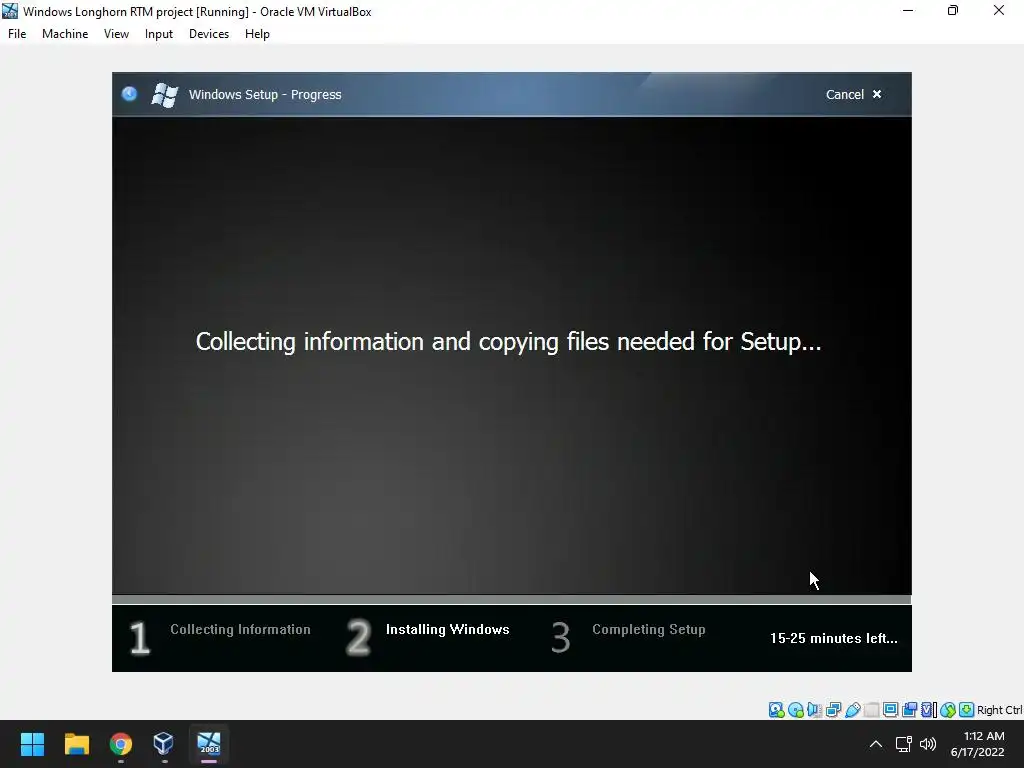Click the Collecting Information step label
The image size is (1024, 768).
tap(240, 630)
